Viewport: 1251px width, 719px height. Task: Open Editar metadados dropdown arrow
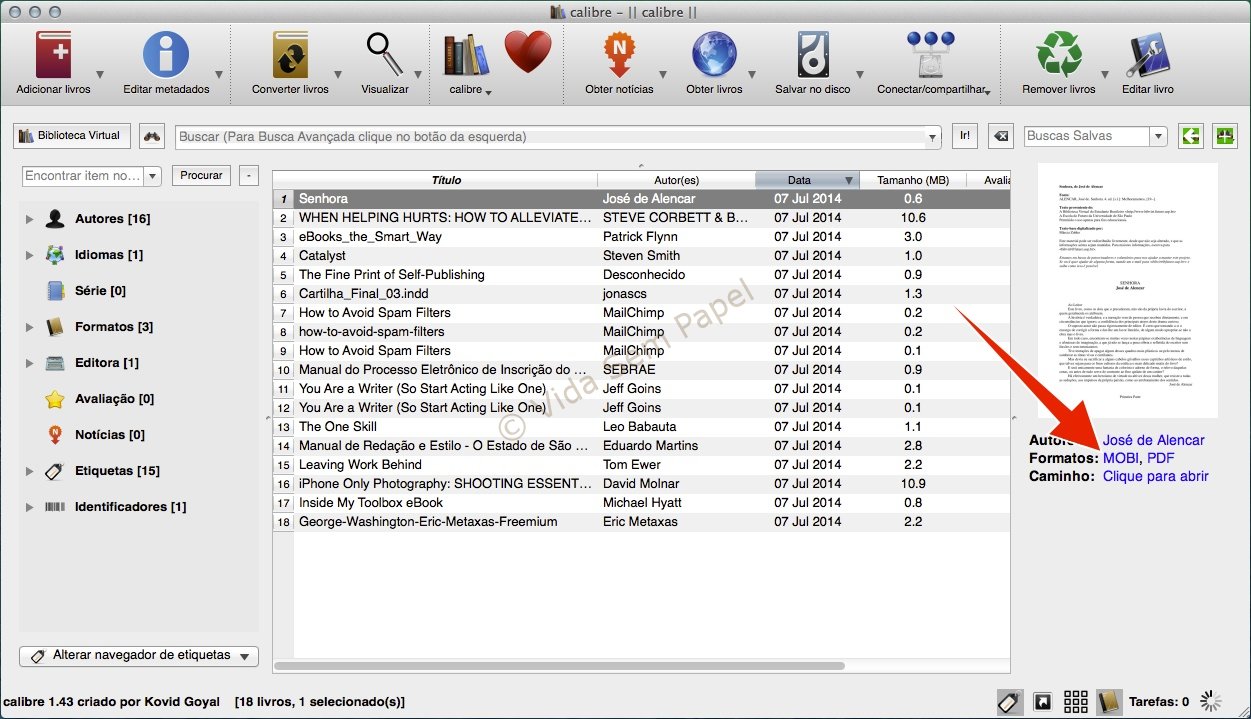218,75
